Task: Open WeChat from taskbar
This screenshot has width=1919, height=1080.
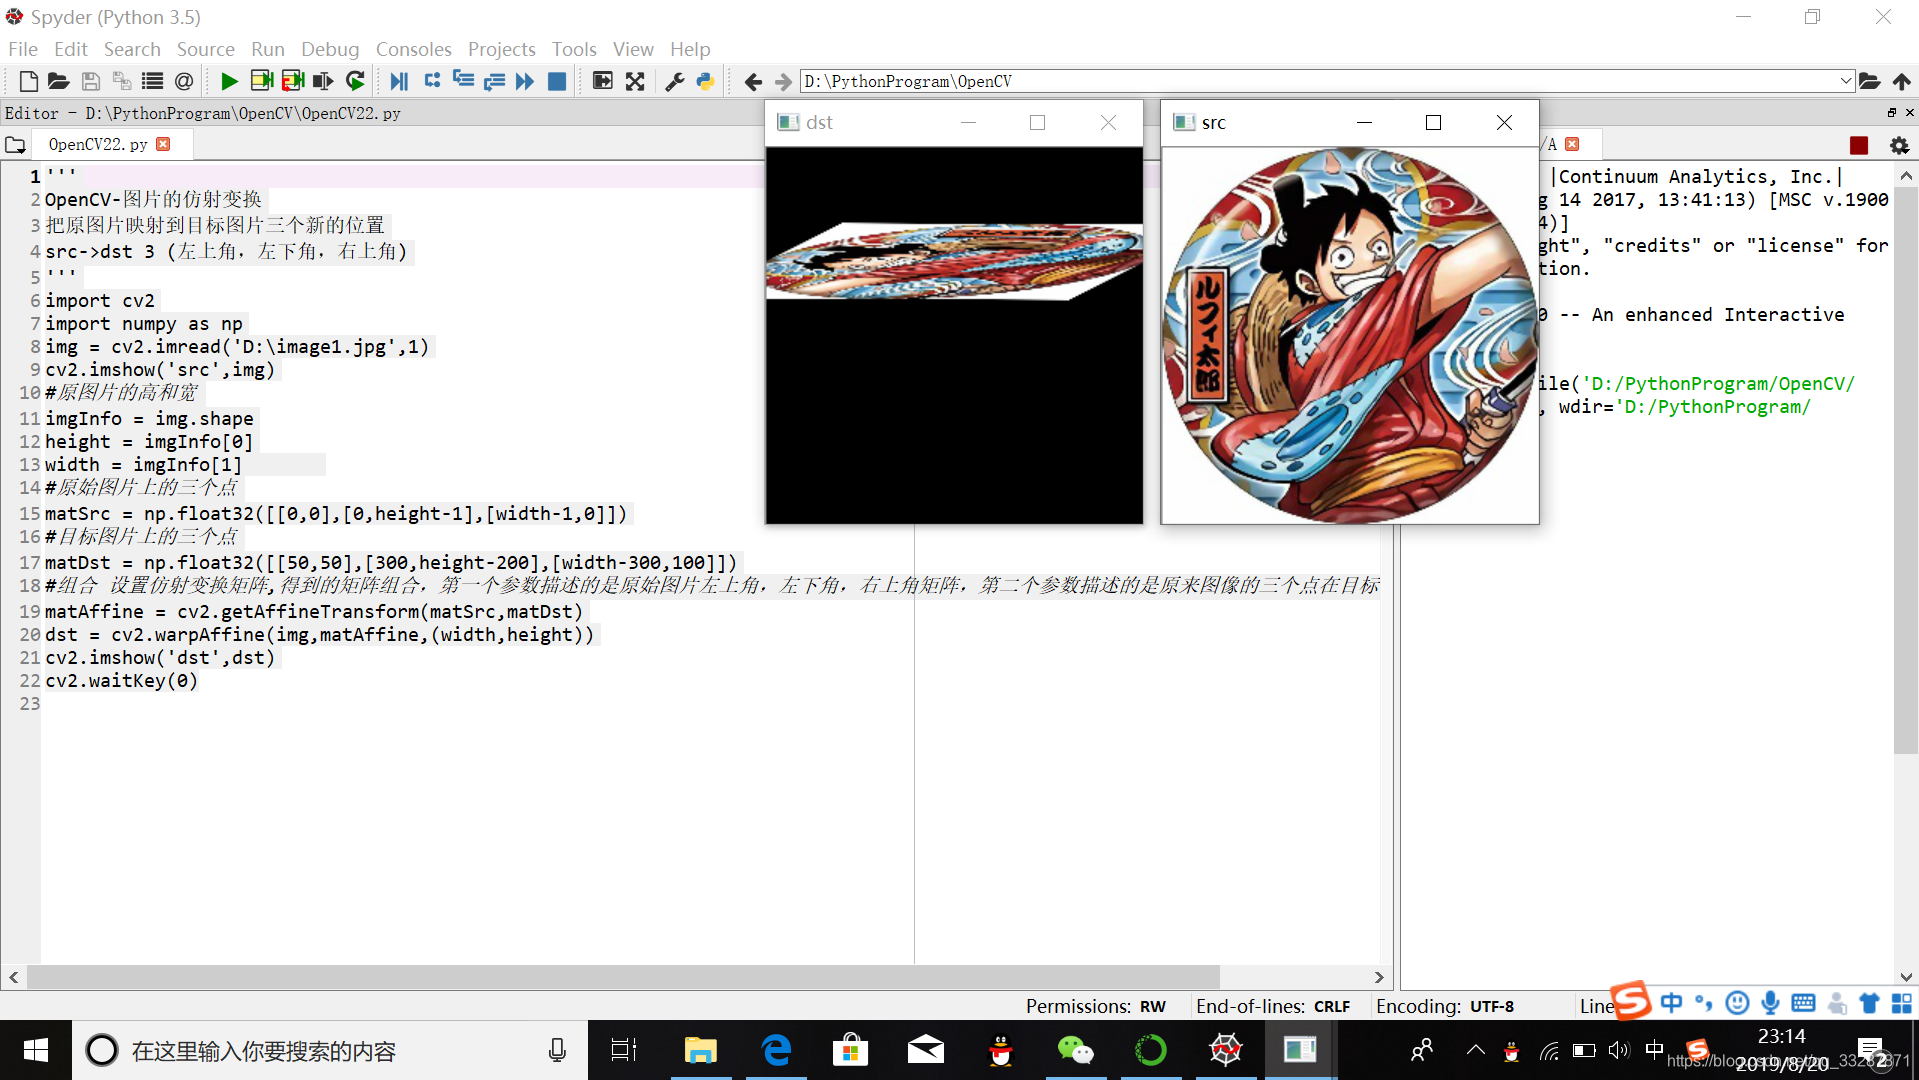Action: click(1075, 1050)
